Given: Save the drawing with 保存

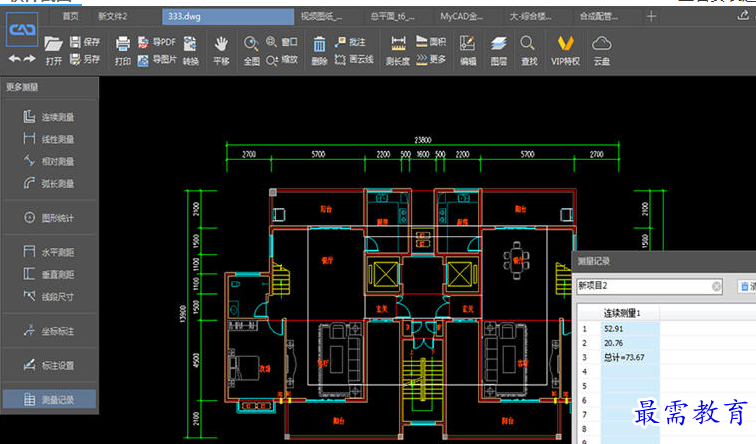Looking at the screenshot, I should point(85,42).
